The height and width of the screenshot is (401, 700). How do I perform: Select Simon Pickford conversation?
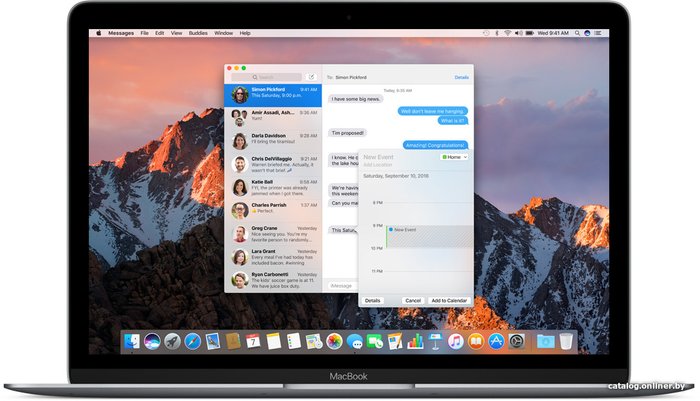click(273, 95)
